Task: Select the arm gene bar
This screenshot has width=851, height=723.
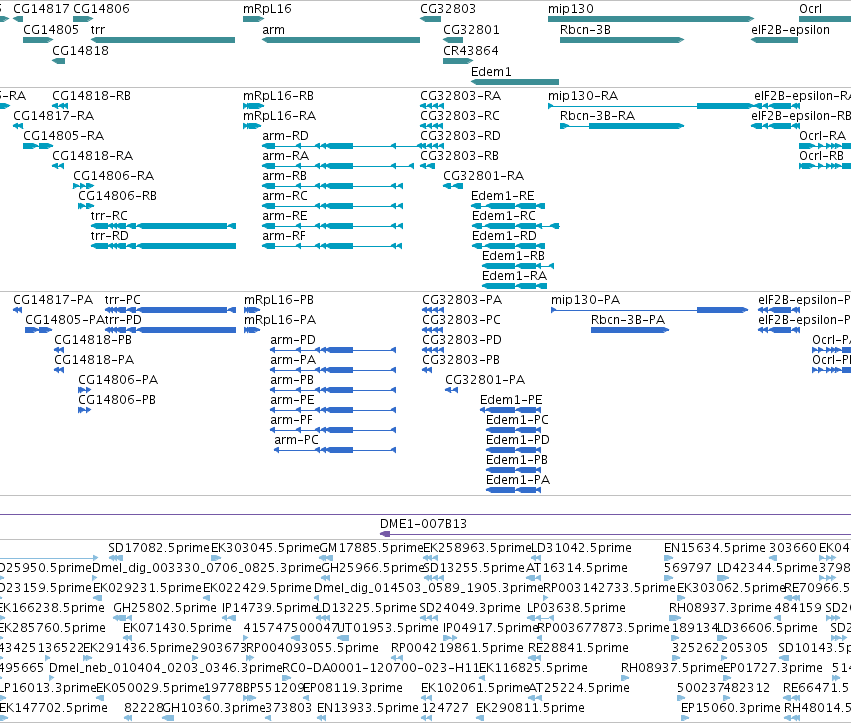Action: pyautogui.click(x=341, y=40)
